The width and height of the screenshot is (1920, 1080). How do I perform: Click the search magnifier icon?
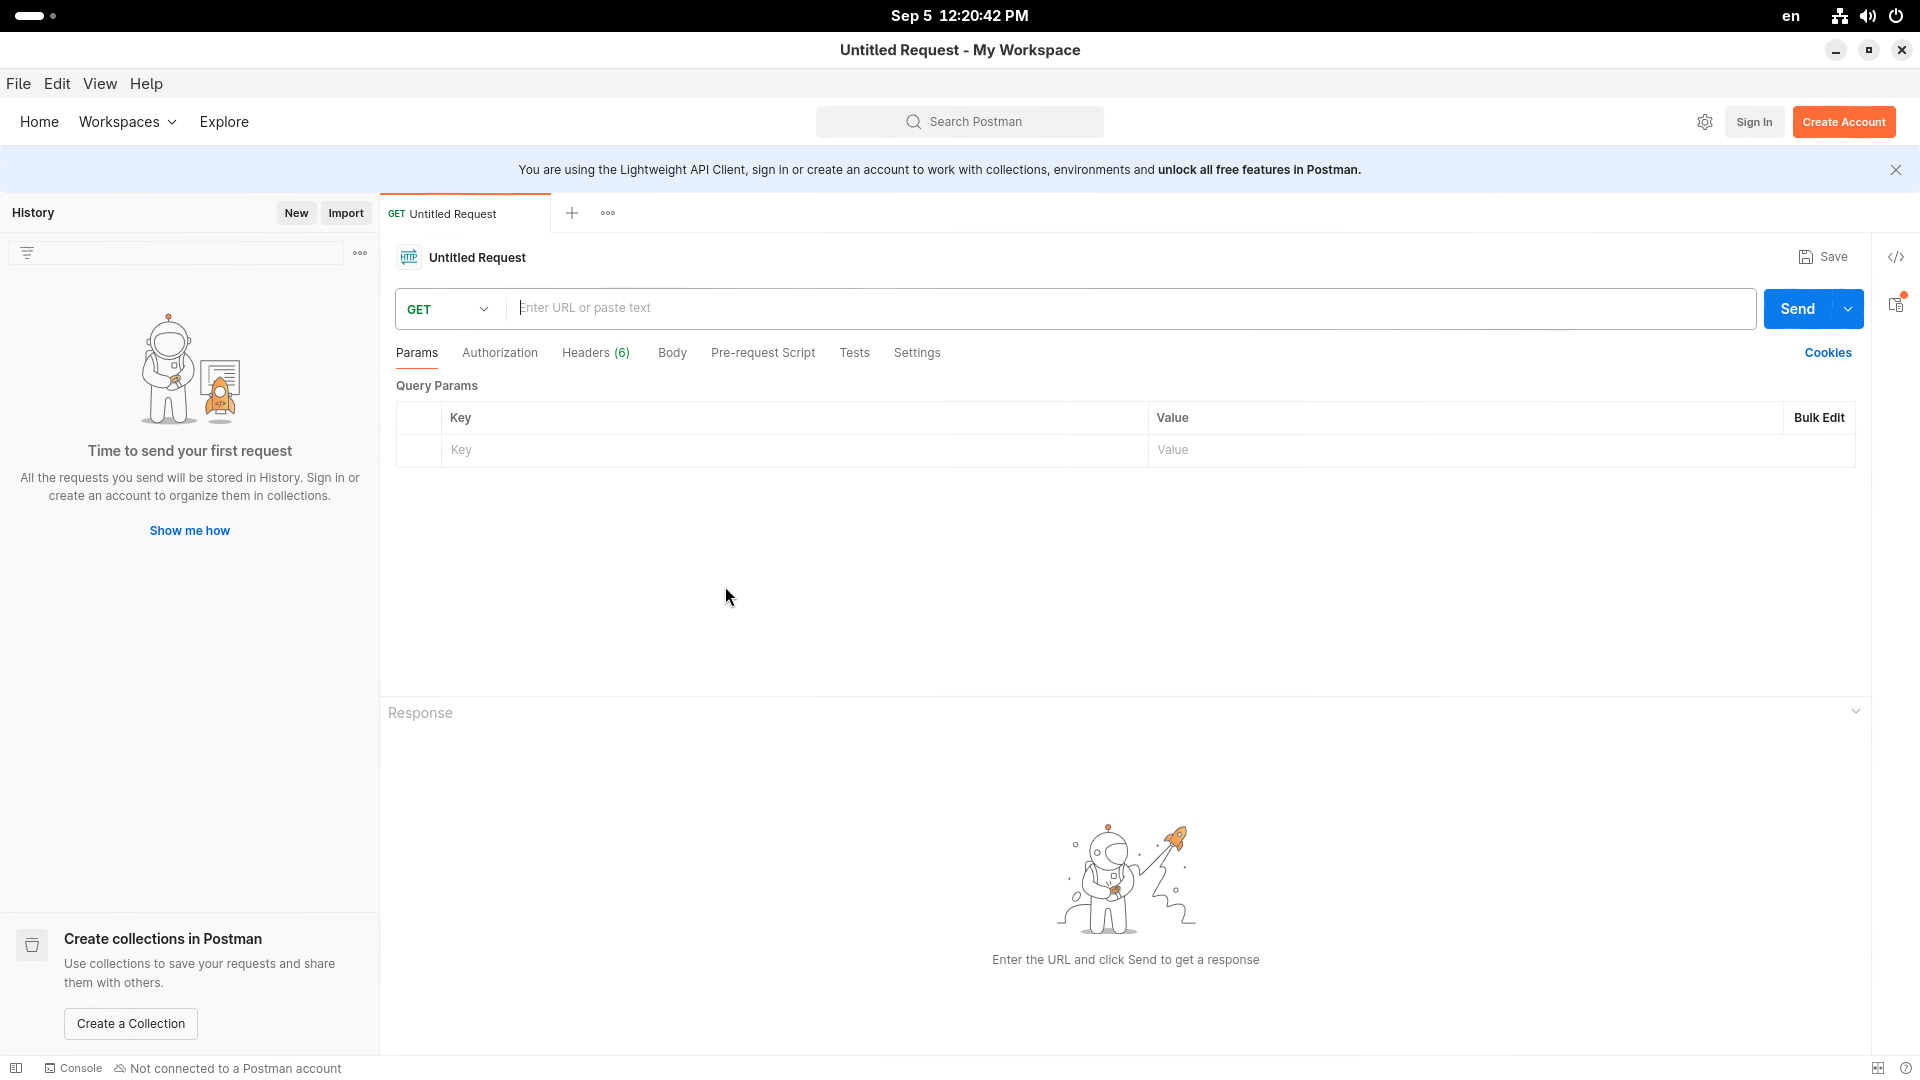click(x=913, y=122)
